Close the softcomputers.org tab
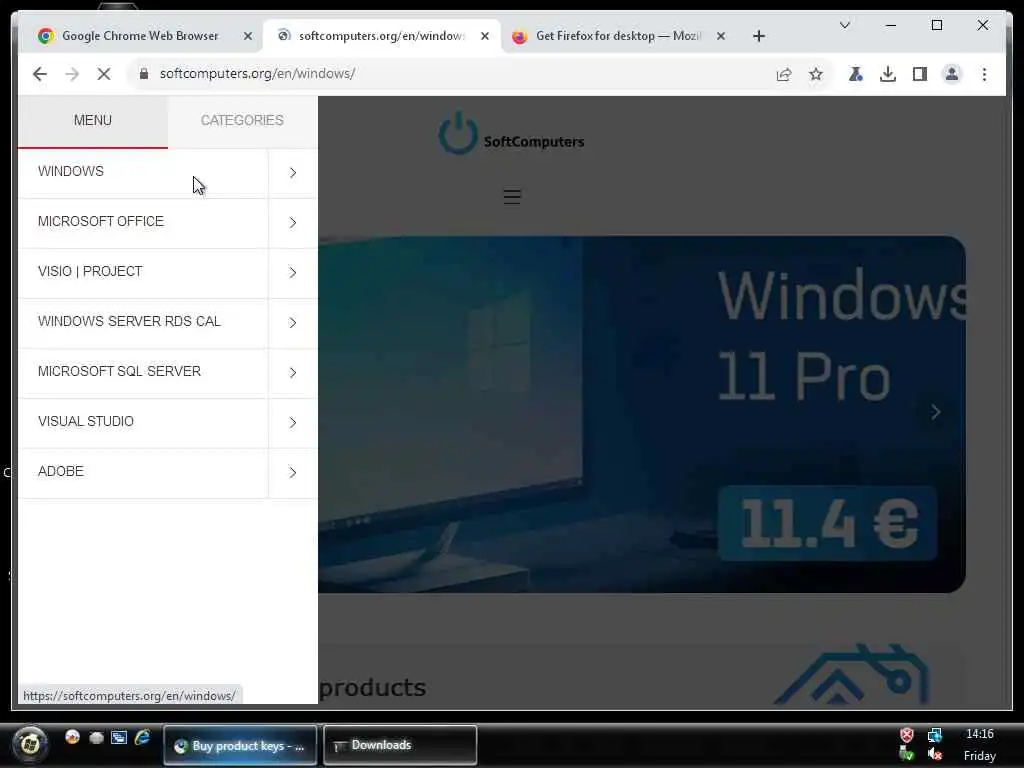The height and width of the screenshot is (768, 1024). (x=485, y=37)
